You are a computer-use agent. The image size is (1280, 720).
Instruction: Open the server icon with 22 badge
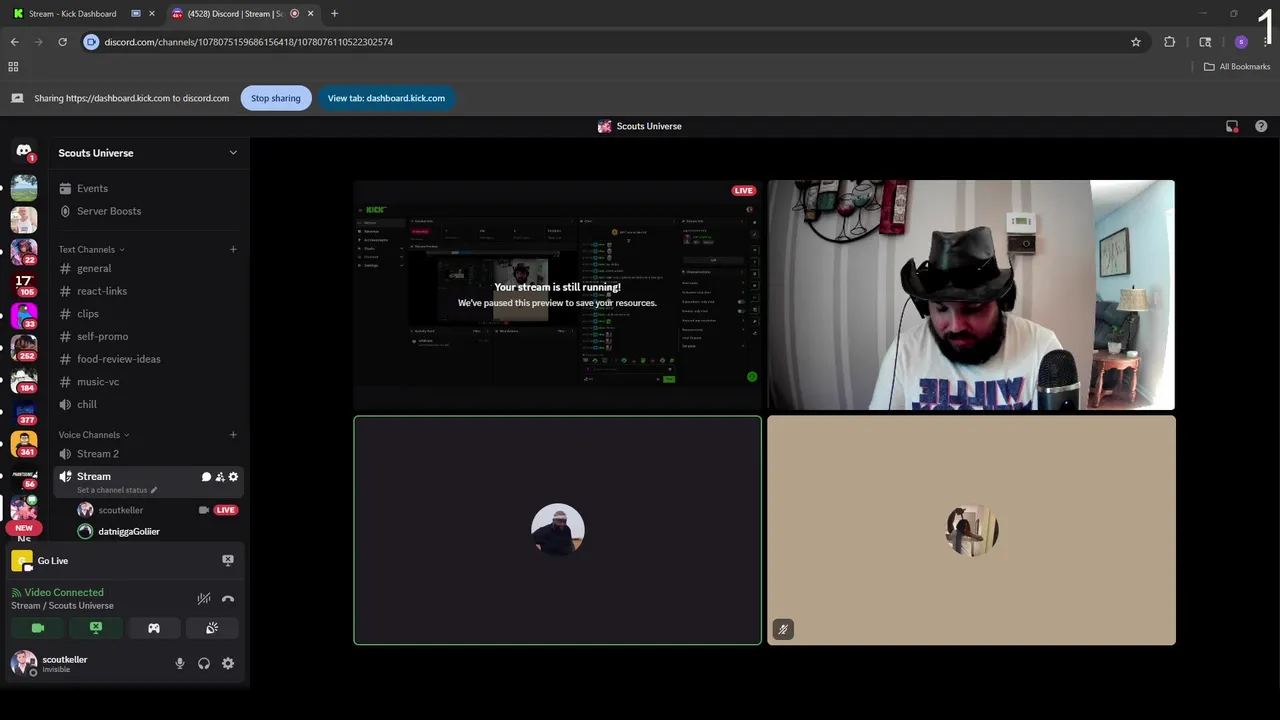24,250
